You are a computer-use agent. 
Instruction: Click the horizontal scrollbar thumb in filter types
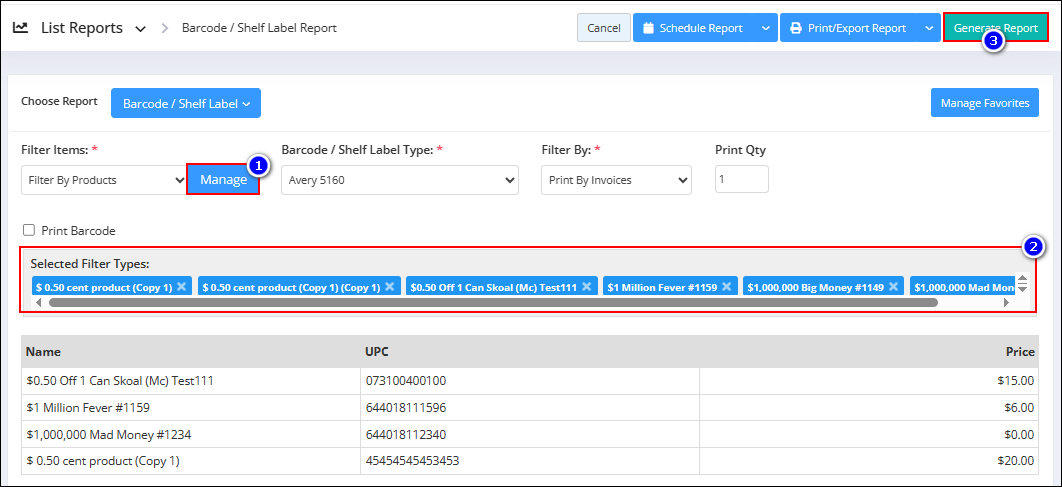(x=493, y=303)
